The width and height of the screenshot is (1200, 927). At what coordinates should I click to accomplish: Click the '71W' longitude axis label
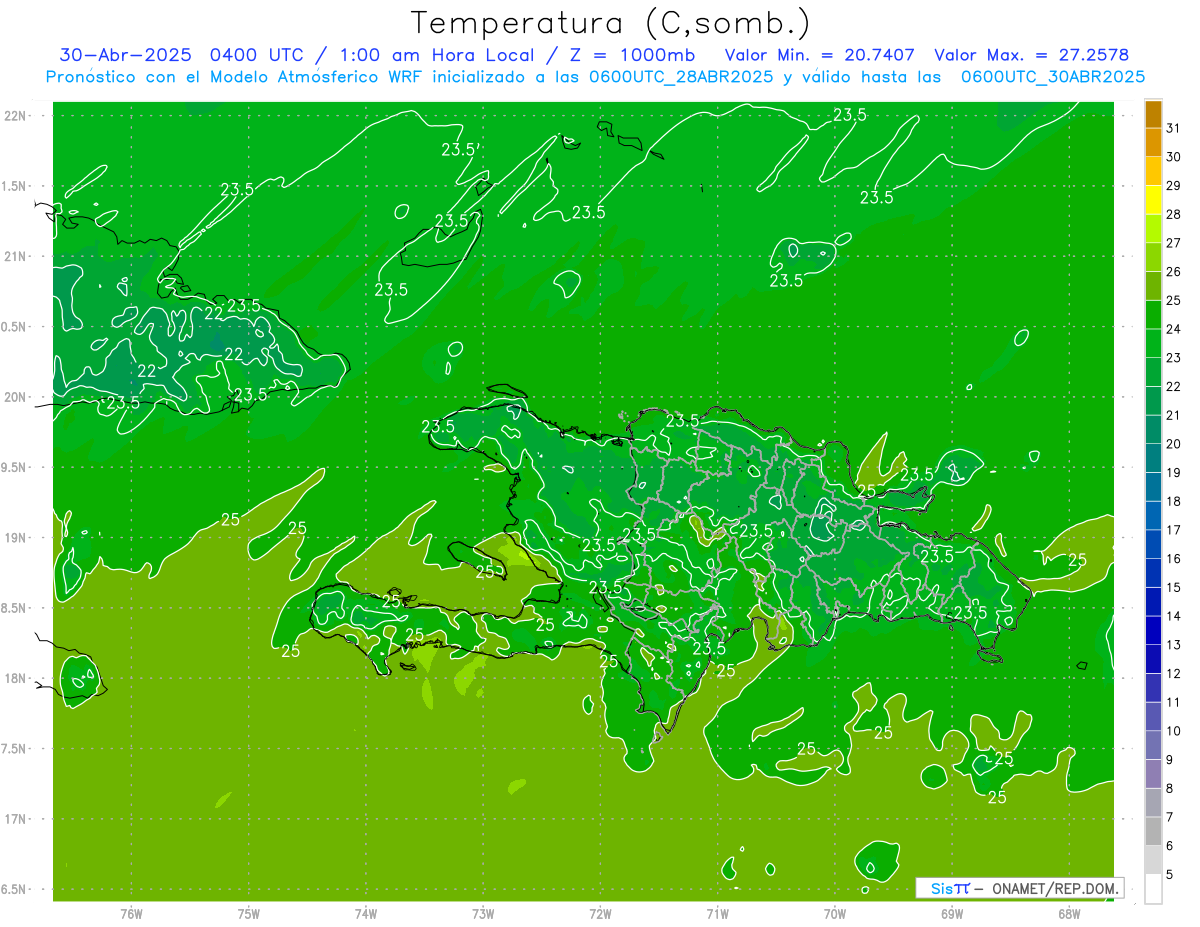pos(717,913)
